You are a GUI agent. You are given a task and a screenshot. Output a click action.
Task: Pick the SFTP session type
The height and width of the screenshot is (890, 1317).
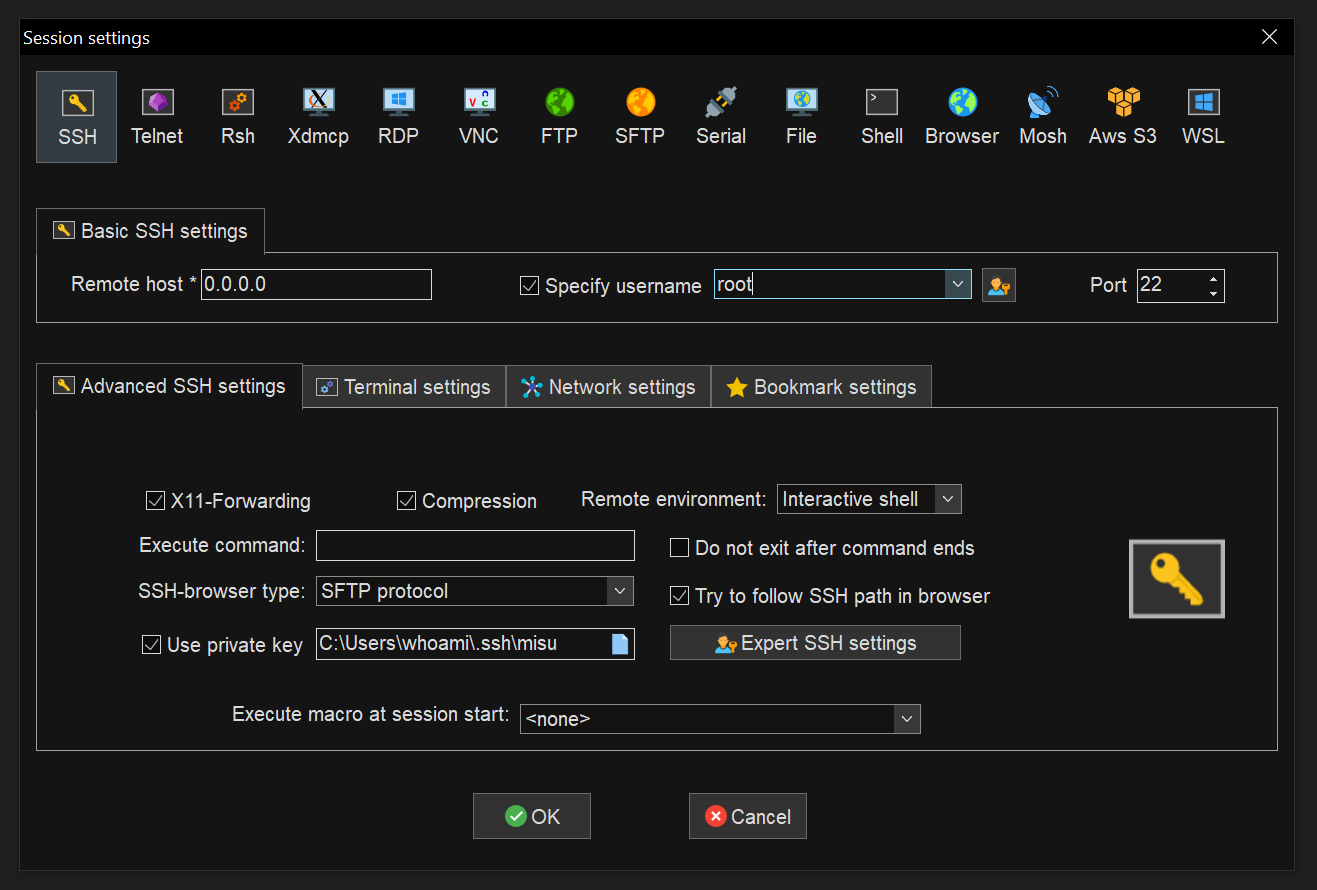(x=640, y=116)
